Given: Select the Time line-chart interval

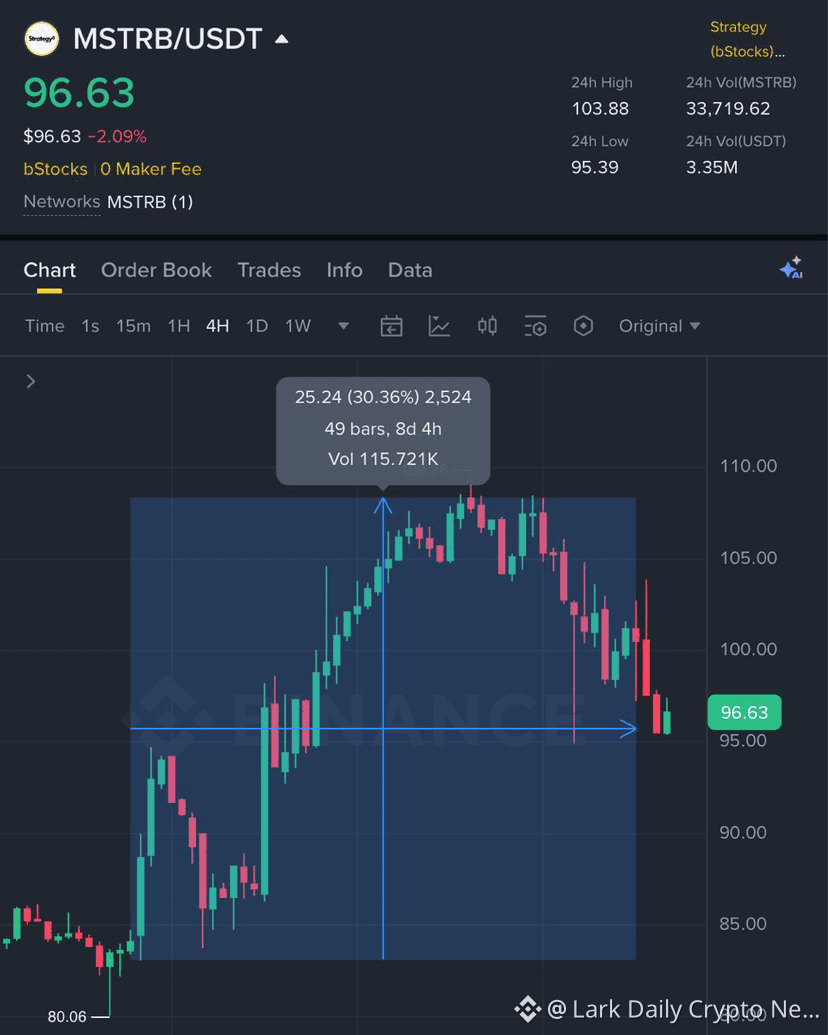Looking at the screenshot, I should (45, 326).
